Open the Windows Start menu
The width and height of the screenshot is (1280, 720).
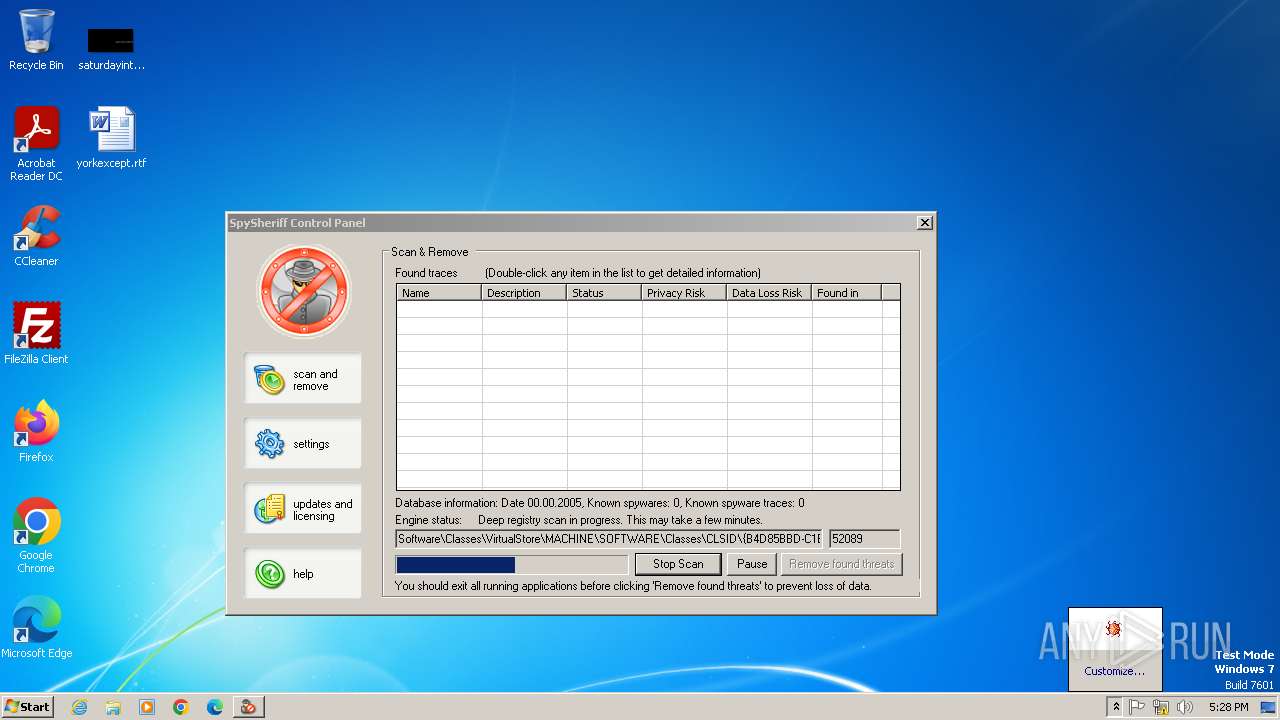(x=28, y=707)
